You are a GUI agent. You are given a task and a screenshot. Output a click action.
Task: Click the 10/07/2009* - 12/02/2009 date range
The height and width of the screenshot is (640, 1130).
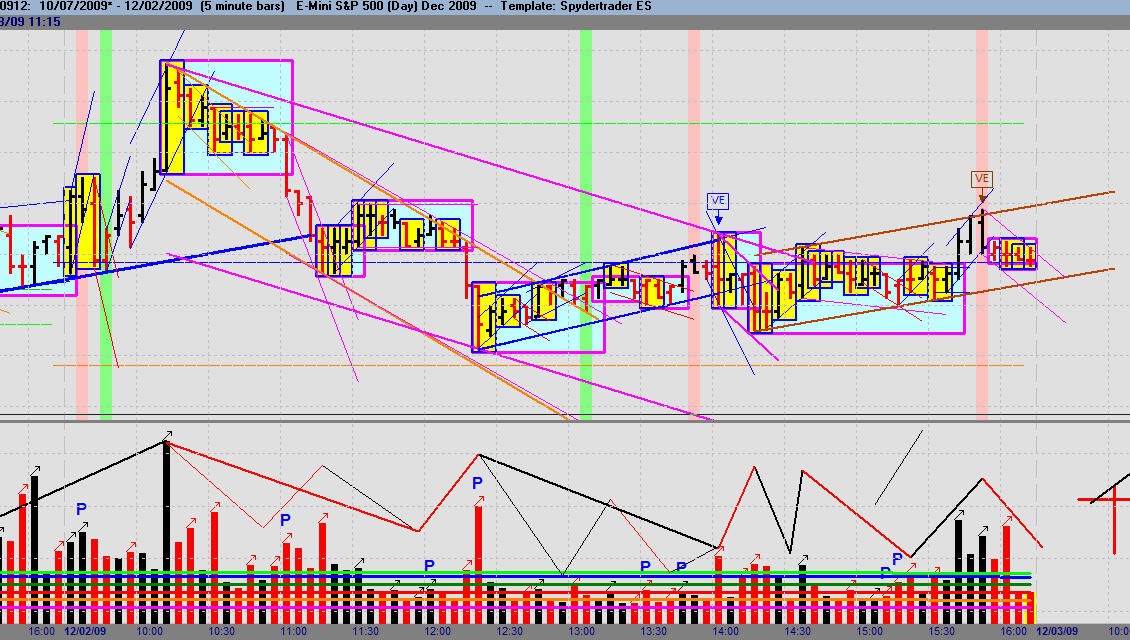[115, 6]
